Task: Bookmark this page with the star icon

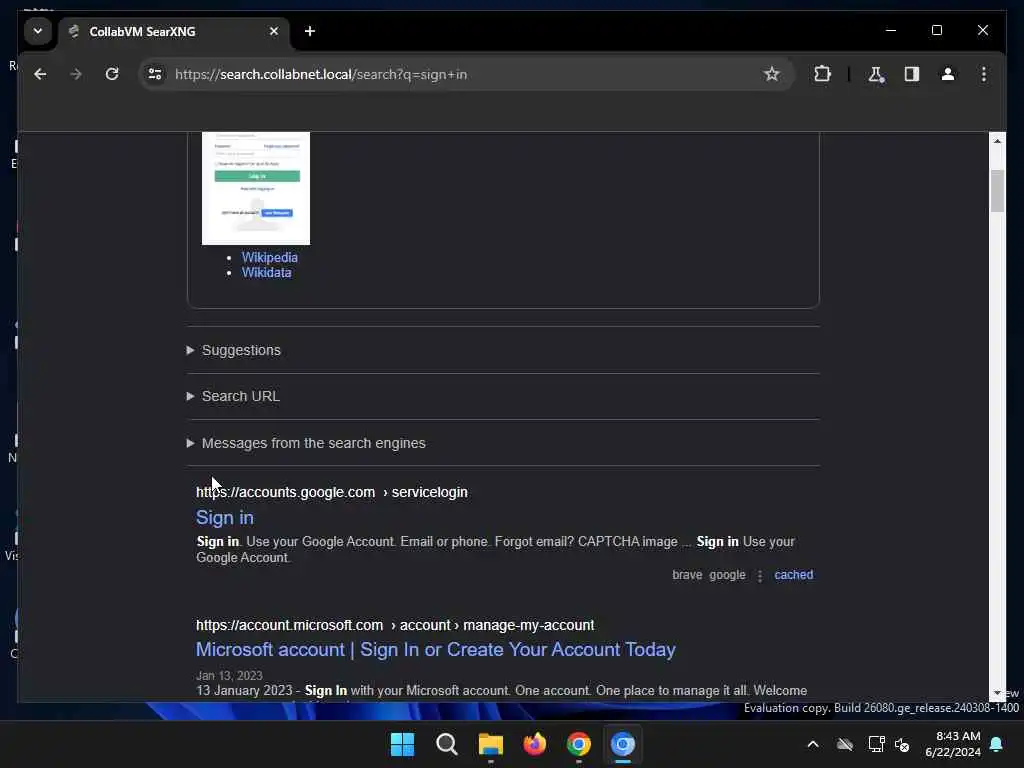Action: coord(771,74)
